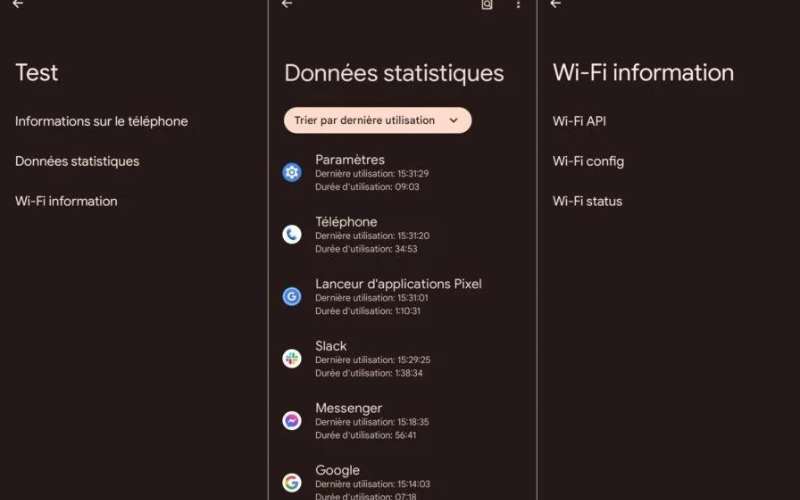This screenshot has height=500, width=800.
Task: Open Wi-Fi information in Test menu
Action: pos(66,201)
